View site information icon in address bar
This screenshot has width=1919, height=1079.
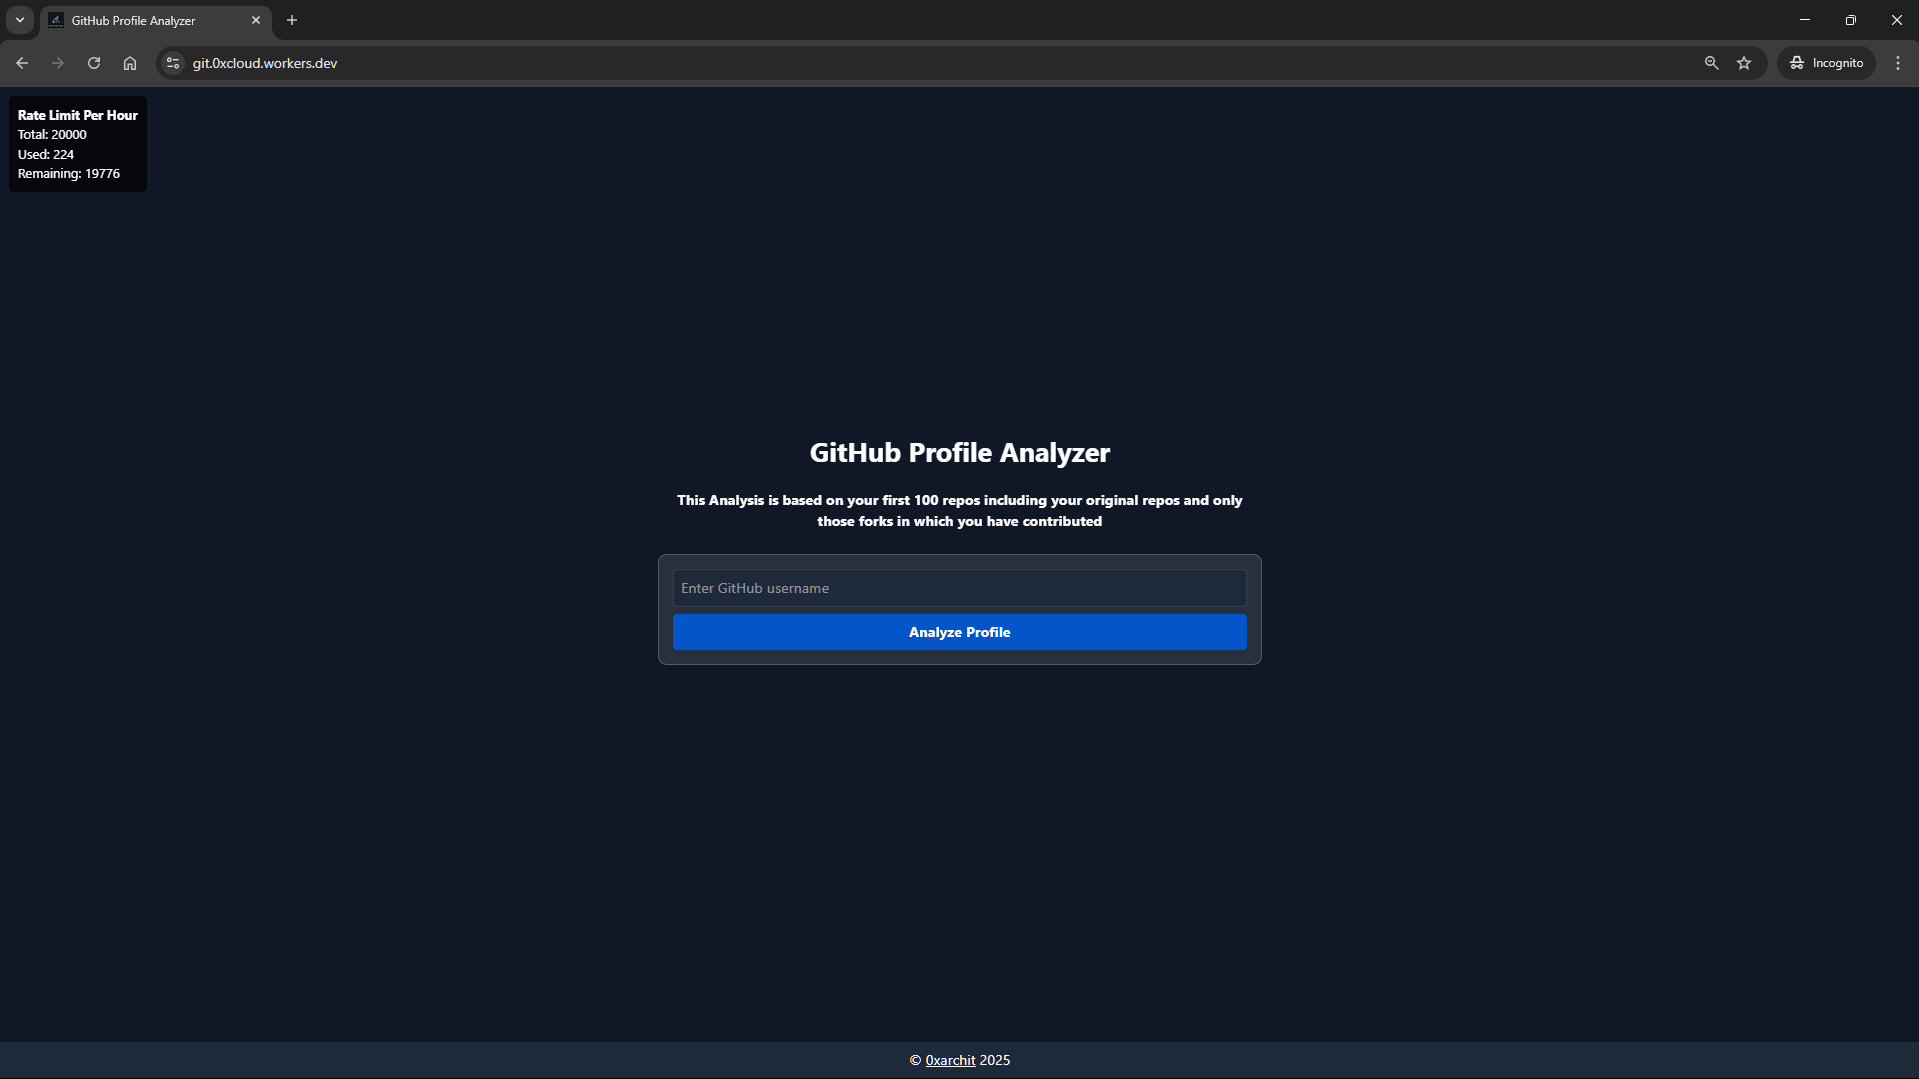pyautogui.click(x=173, y=63)
